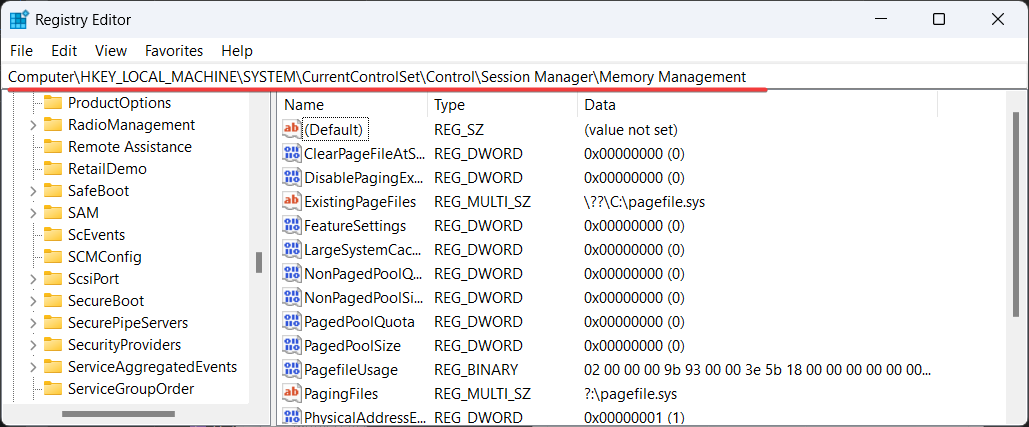This screenshot has height=427, width=1029.
Task: Open the File menu
Action: tap(22, 51)
